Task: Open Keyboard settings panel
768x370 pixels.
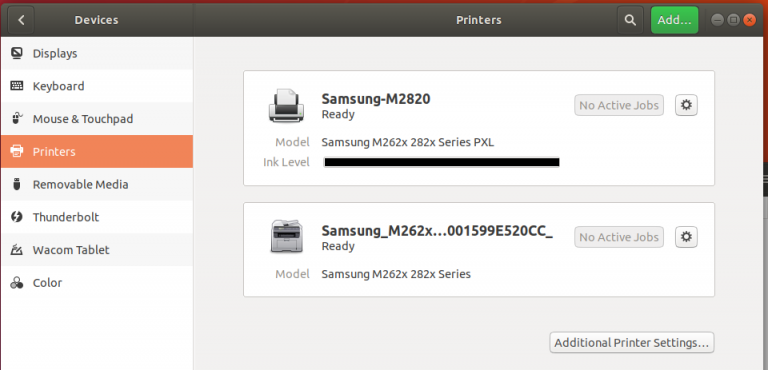Action: 96,86
